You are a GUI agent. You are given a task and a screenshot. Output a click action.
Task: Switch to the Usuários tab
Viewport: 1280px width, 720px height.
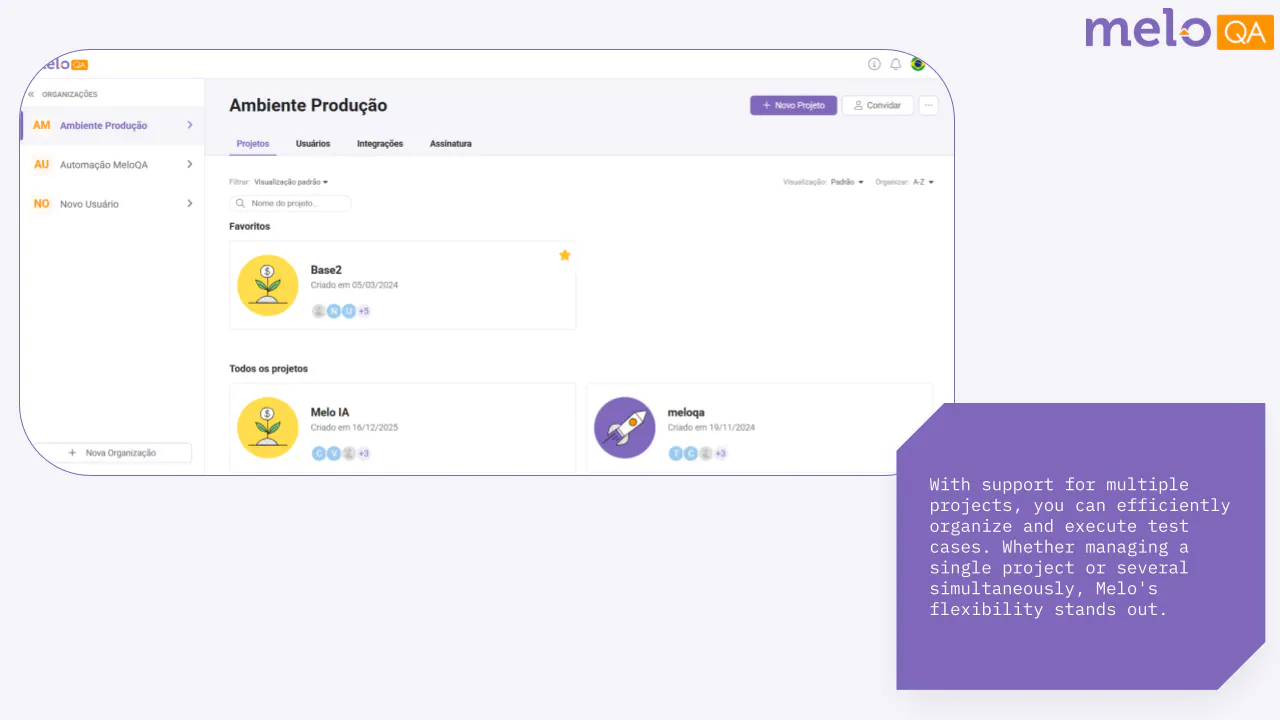click(313, 144)
